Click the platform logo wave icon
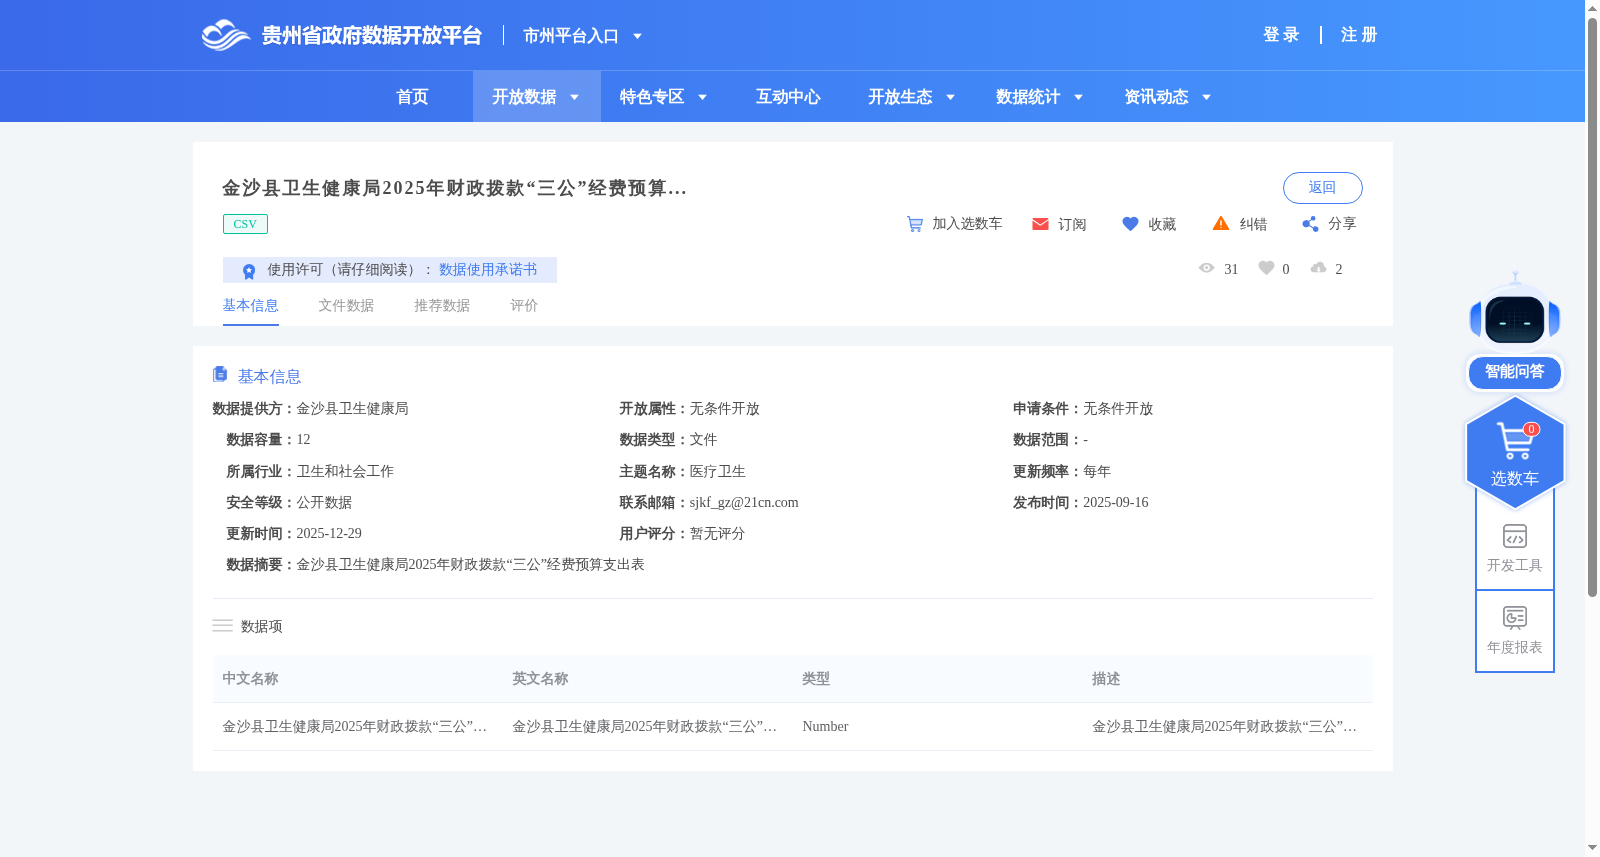Image resolution: width=1600 pixels, height=857 pixels. pos(225,35)
